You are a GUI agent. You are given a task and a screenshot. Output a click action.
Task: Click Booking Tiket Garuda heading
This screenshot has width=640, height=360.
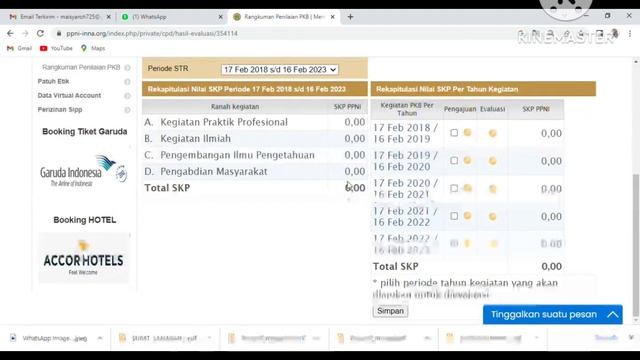coord(84,131)
